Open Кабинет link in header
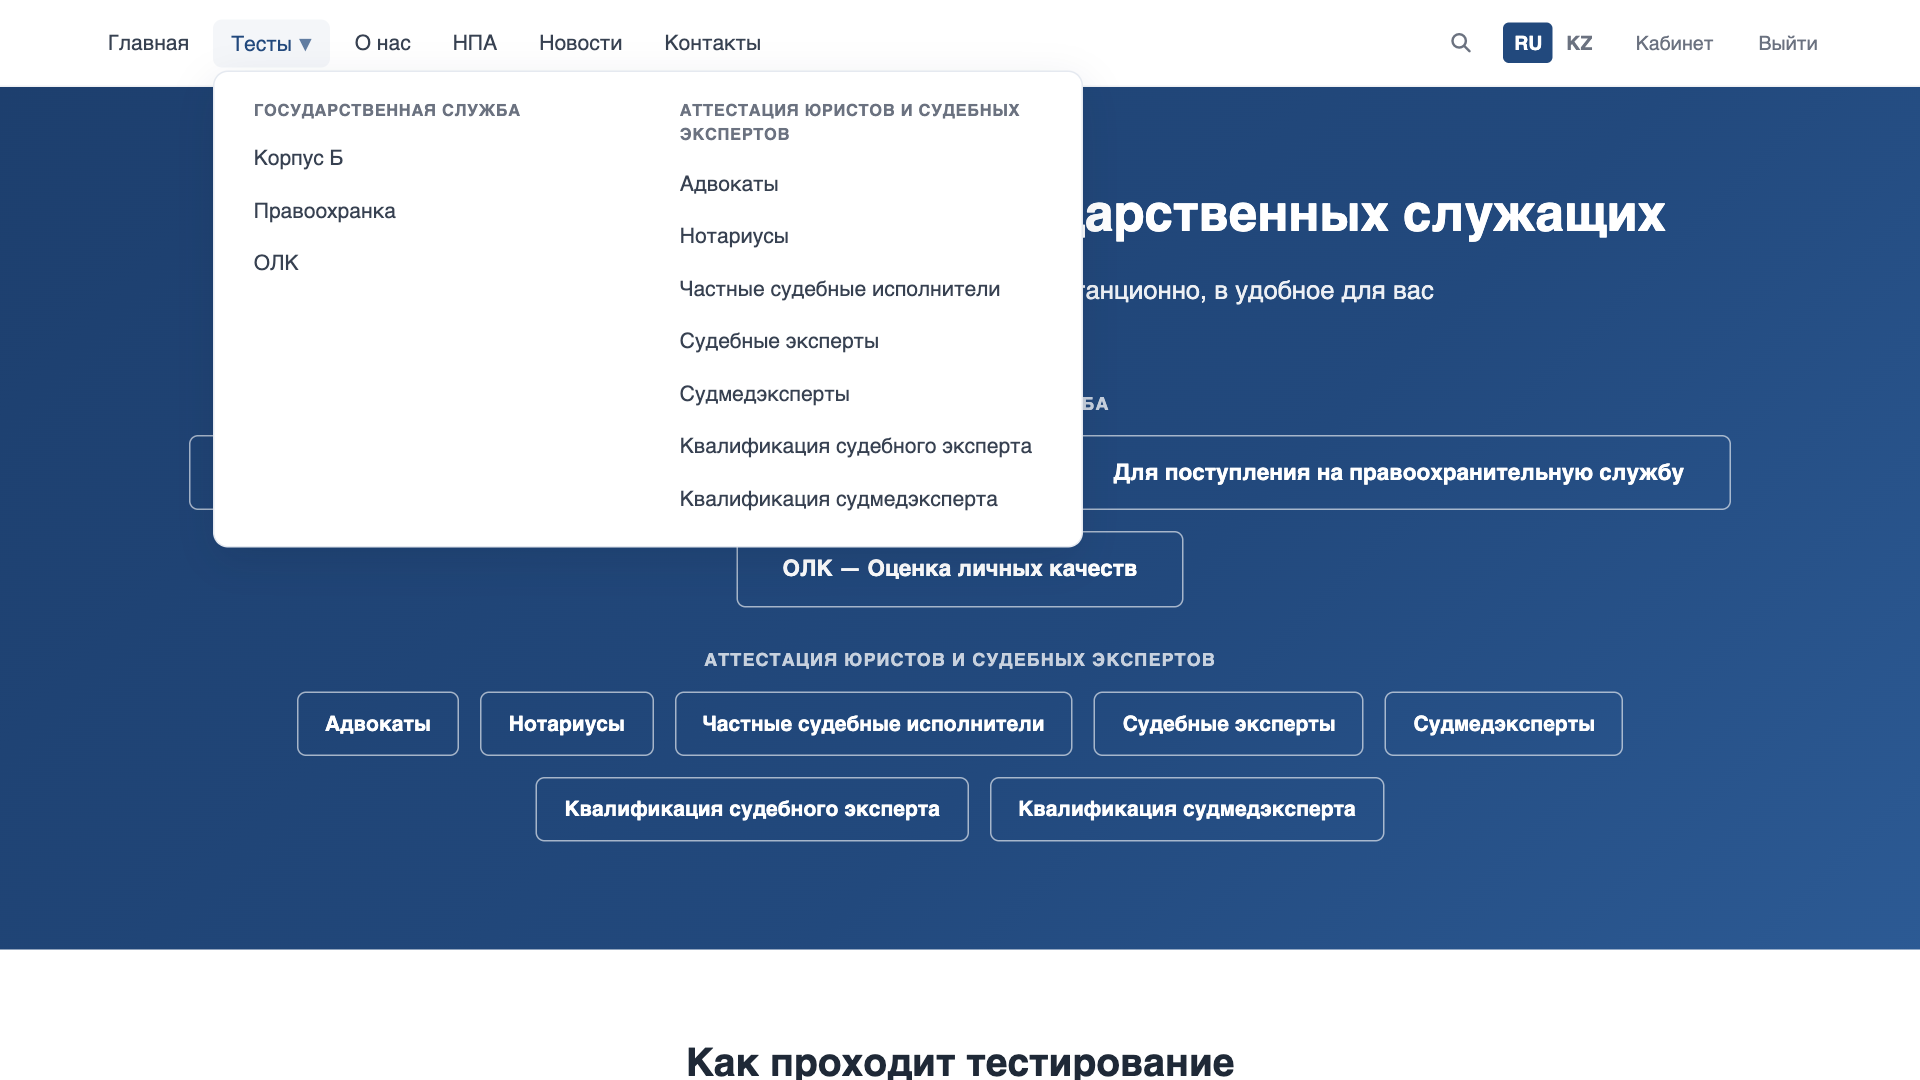The image size is (1920, 1080). tap(1674, 43)
